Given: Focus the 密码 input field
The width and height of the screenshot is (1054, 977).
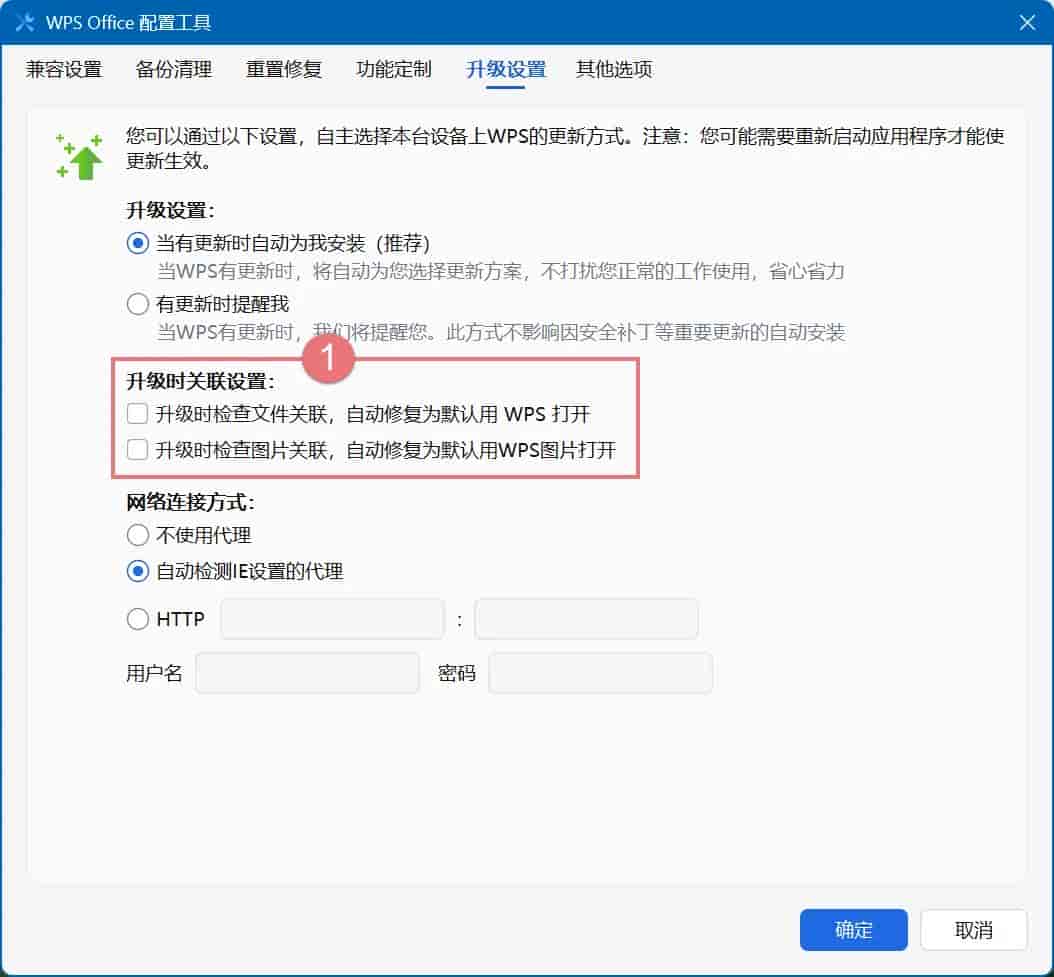Looking at the screenshot, I should point(600,672).
